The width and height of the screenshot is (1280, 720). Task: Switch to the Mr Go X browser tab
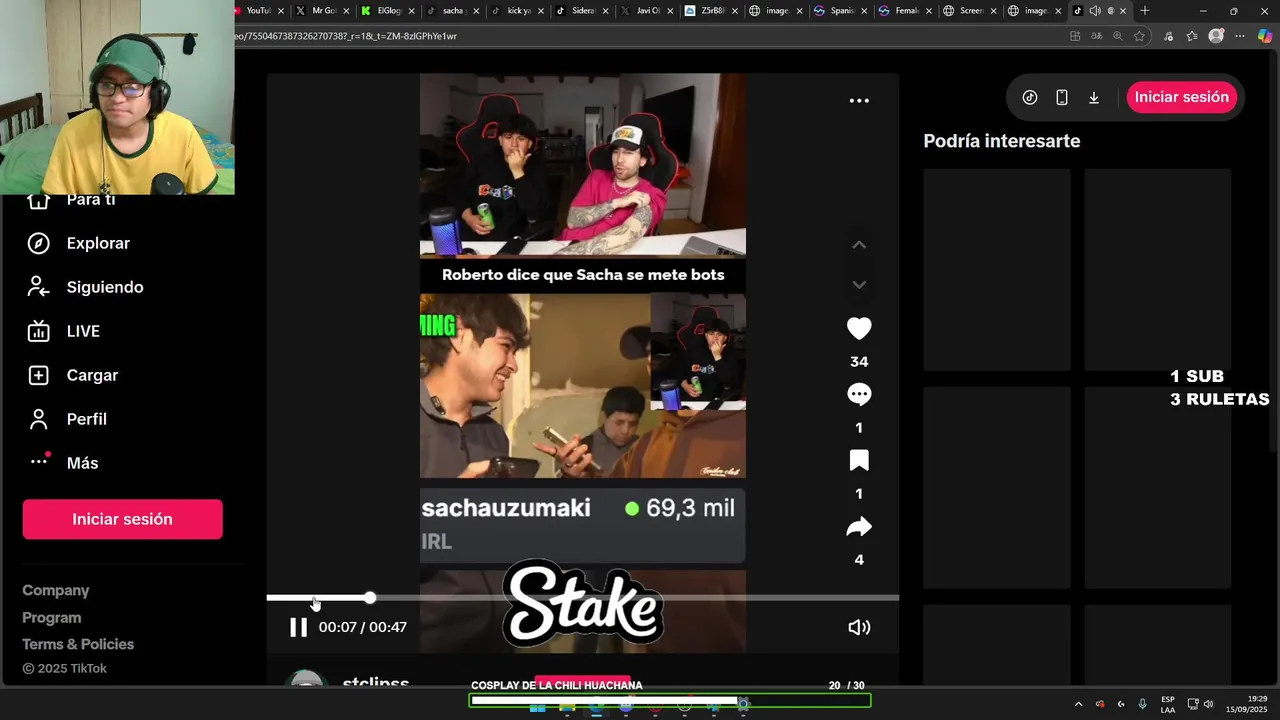(323, 11)
